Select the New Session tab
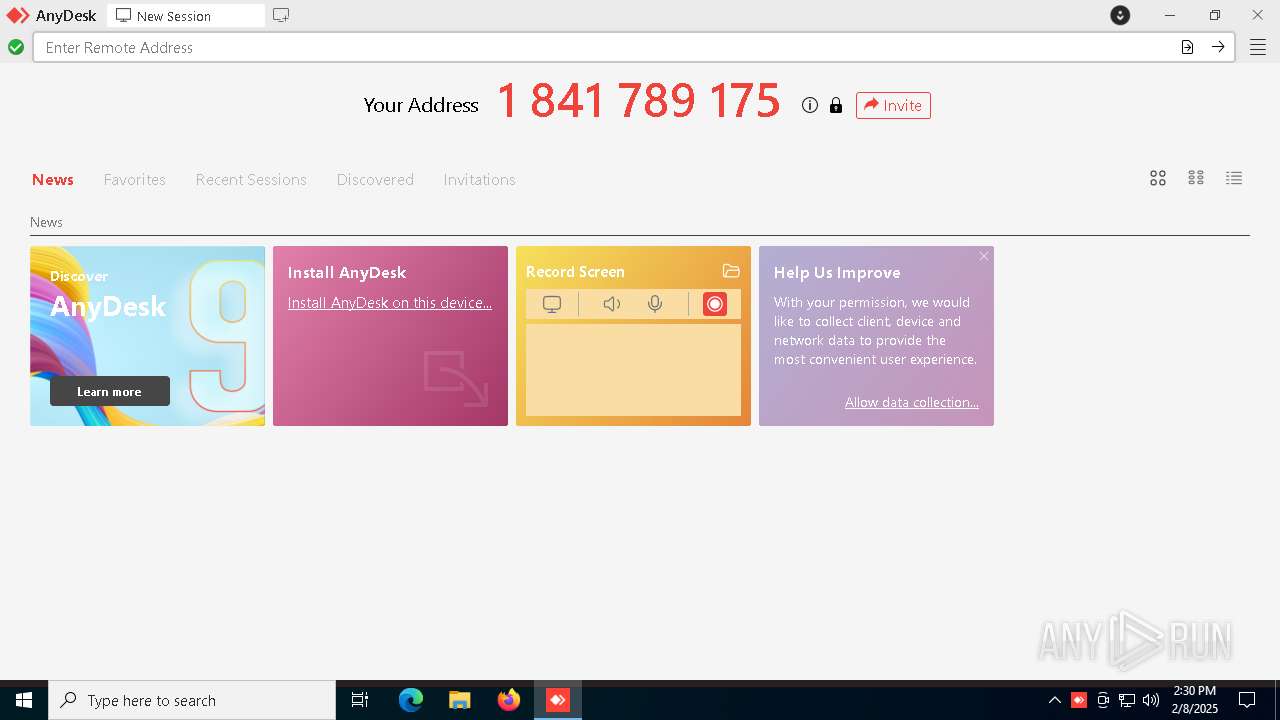Image resolution: width=1280 pixels, height=720 pixels. point(186,16)
